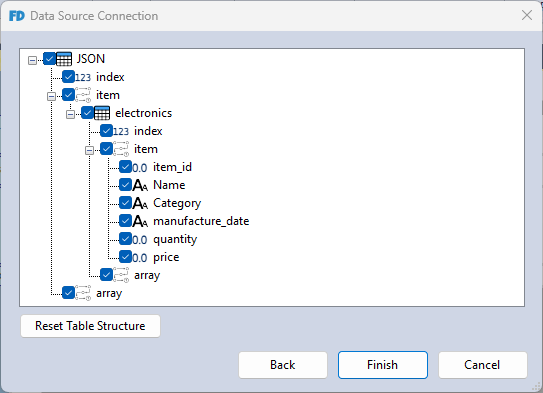This screenshot has width=543, height=393.
Task: Select the Category label
Action: click(x=177, y=203)
